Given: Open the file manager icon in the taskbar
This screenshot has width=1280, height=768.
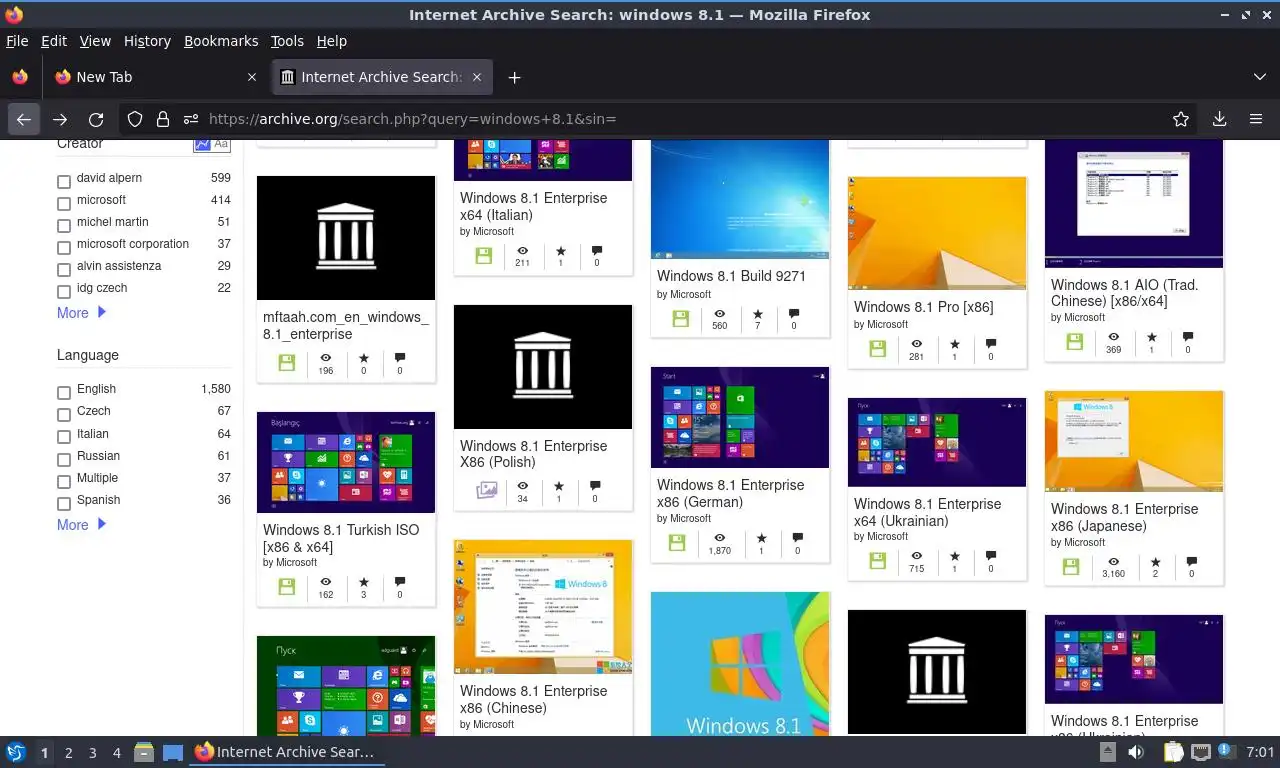Looking at the screenshot, I should [x=144, y=752].
